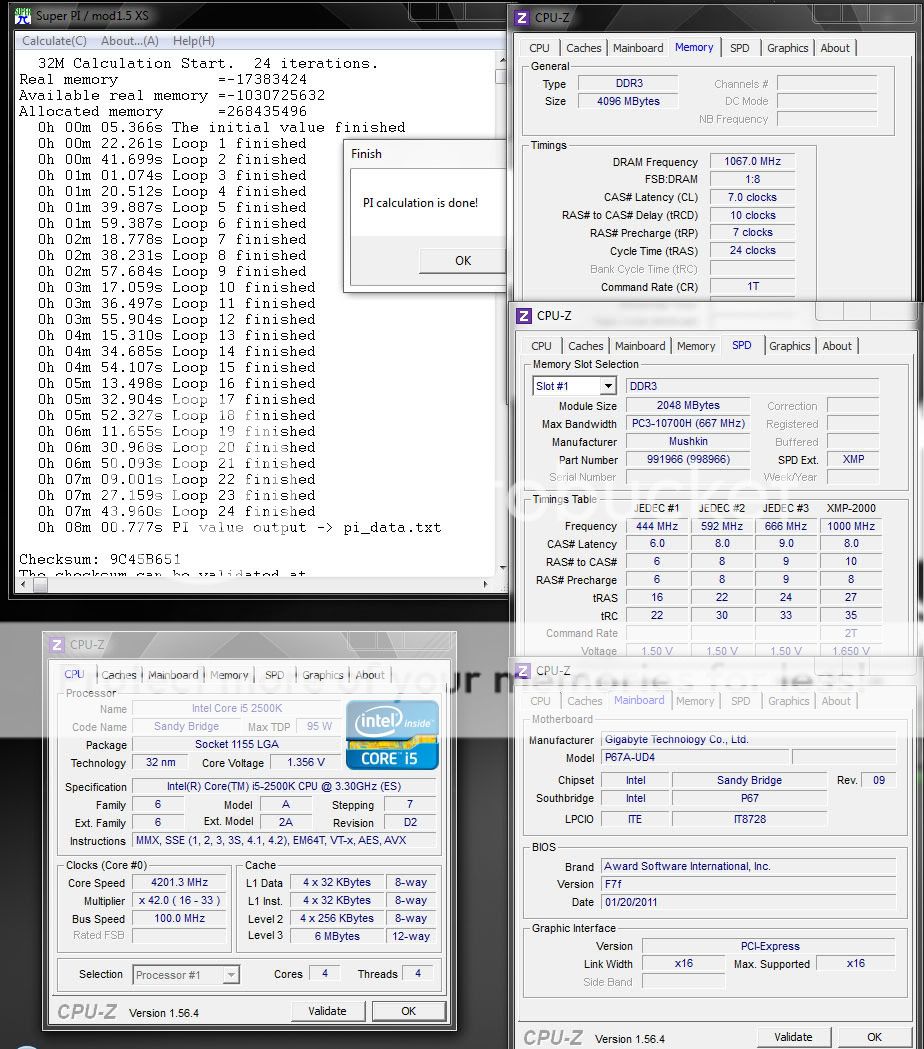
Task: Click the CPU-Z Memory window title icon
Action: (522, 17)
